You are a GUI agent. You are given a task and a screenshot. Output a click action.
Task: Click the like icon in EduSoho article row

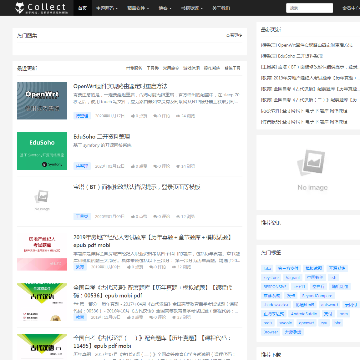tap(133, 166)
